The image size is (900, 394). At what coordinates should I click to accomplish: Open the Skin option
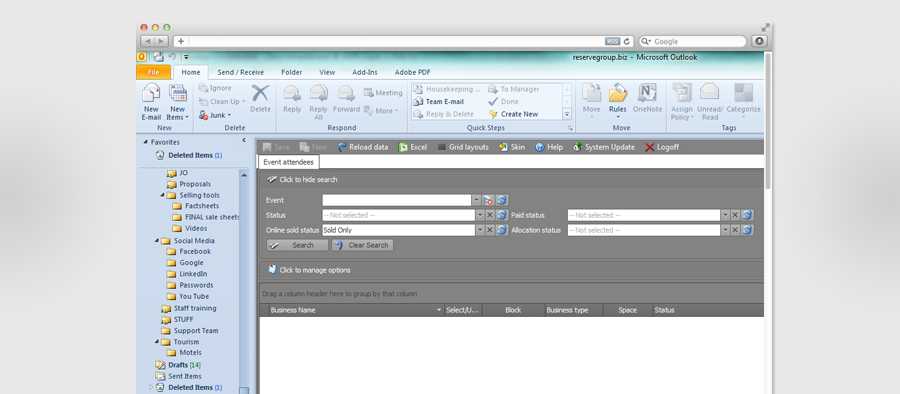pos(511,147)
